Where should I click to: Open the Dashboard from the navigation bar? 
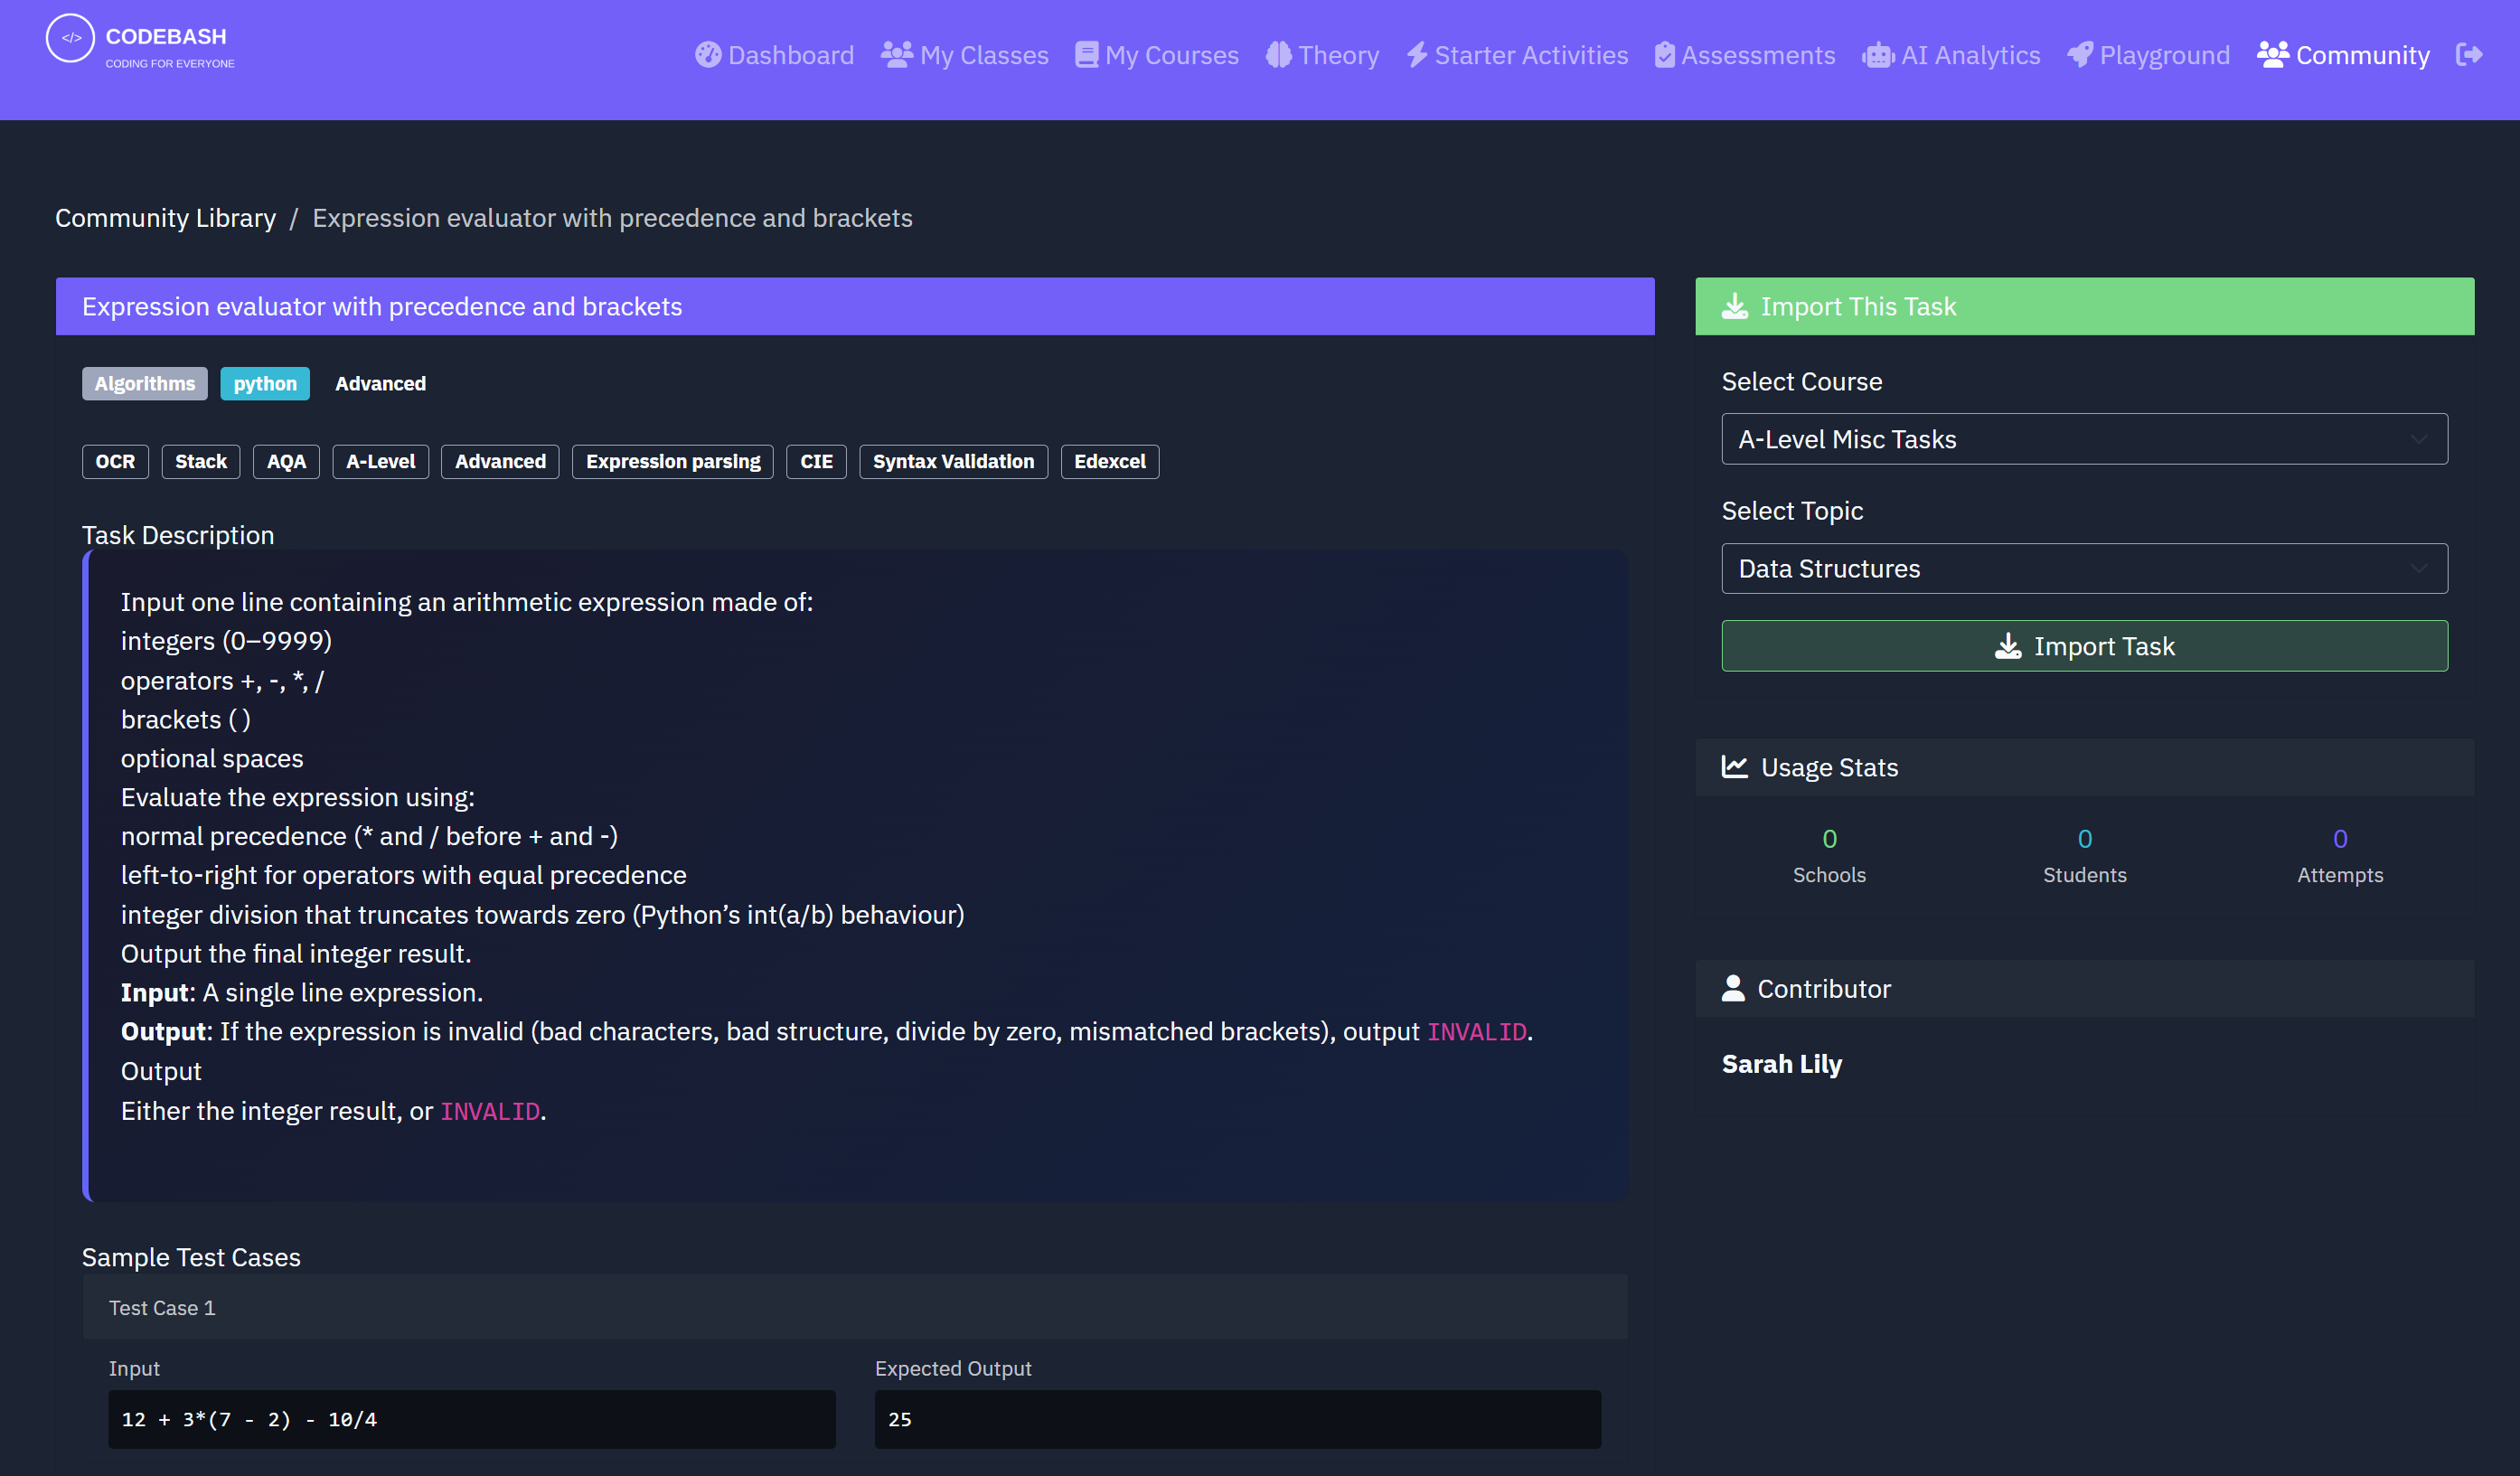(x=775, y=55)
